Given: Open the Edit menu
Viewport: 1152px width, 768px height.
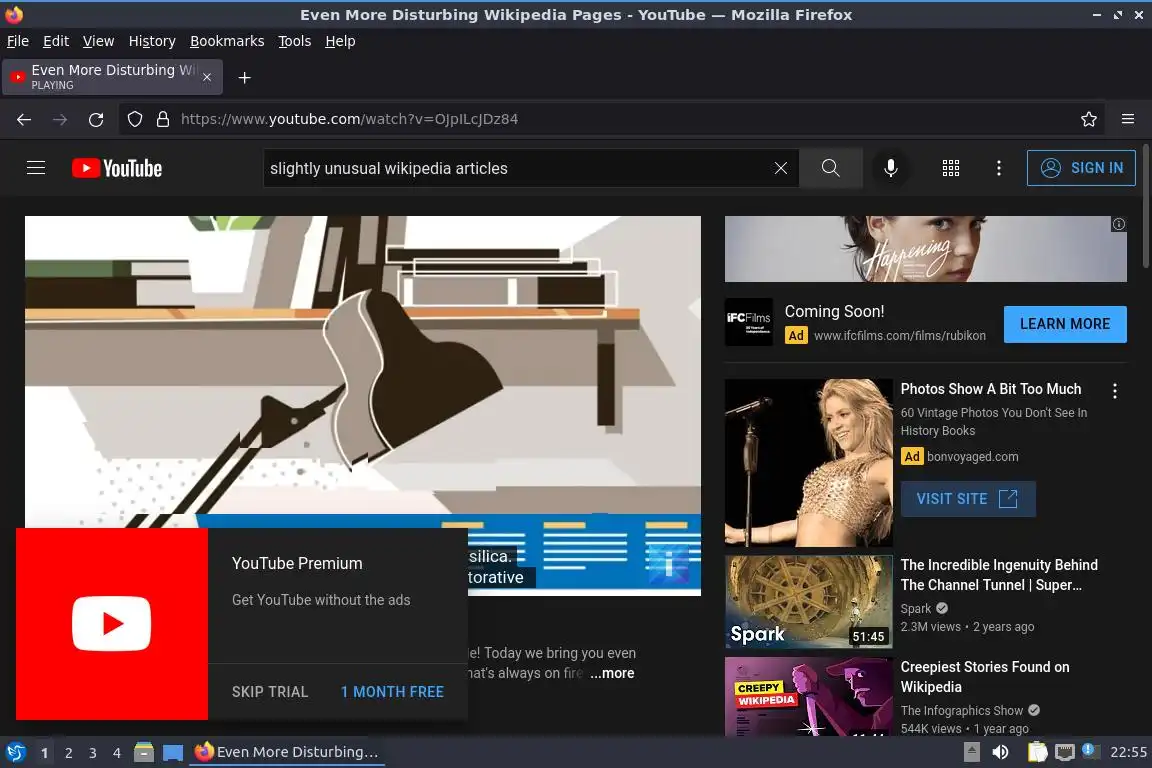Looking at the screenshot, I should (x=56, y=41).
